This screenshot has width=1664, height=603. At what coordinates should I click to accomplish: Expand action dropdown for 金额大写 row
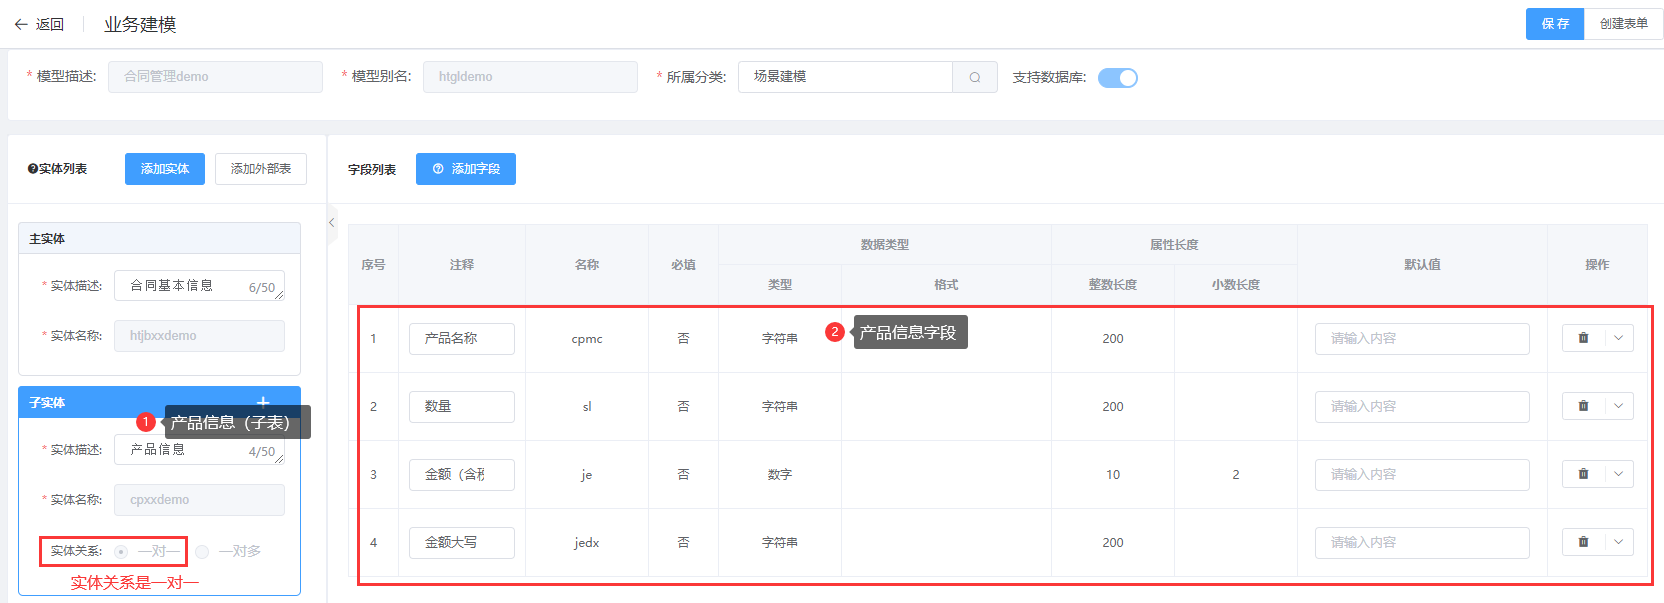click(1618, 542)
